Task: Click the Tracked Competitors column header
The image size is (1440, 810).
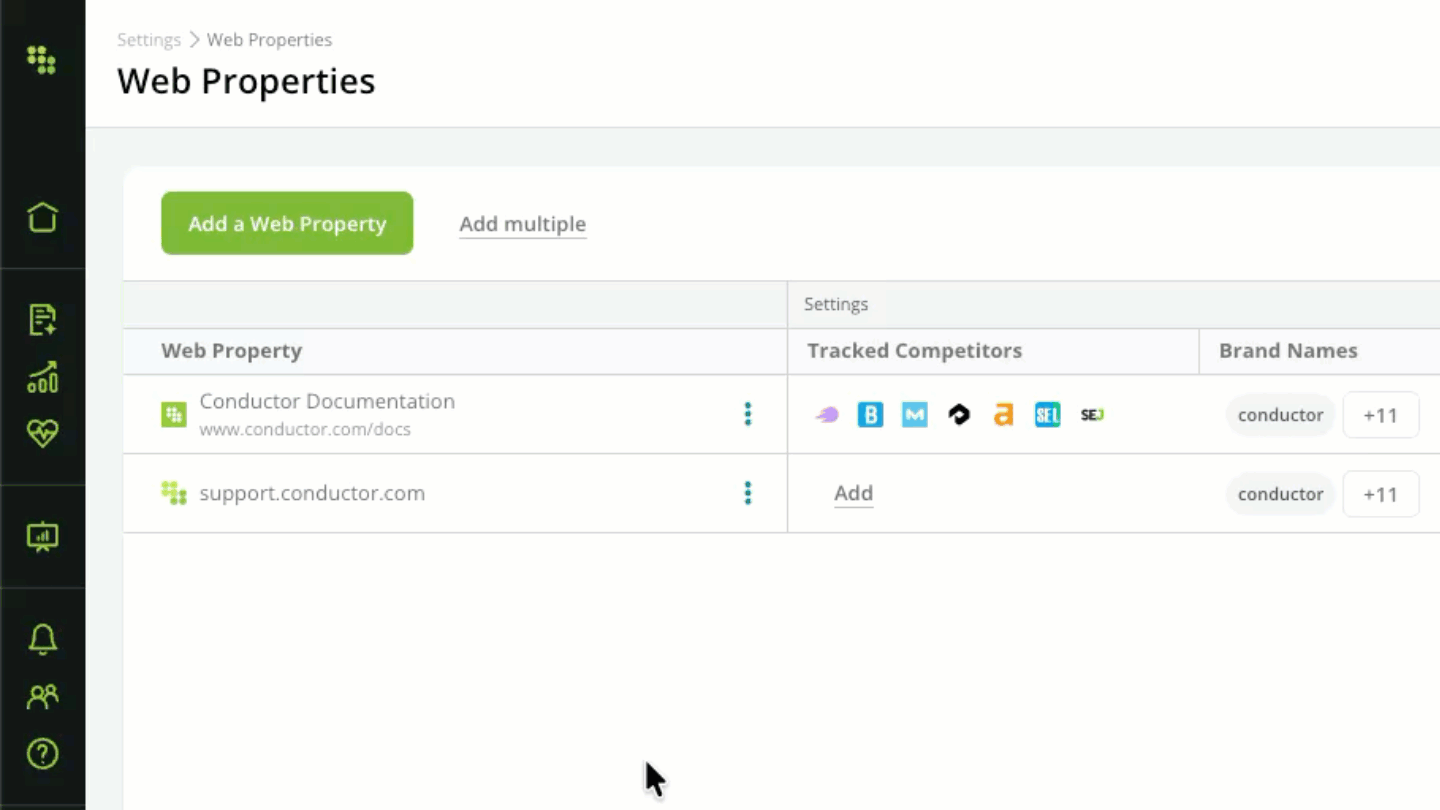Action: (x=915, y=351)
